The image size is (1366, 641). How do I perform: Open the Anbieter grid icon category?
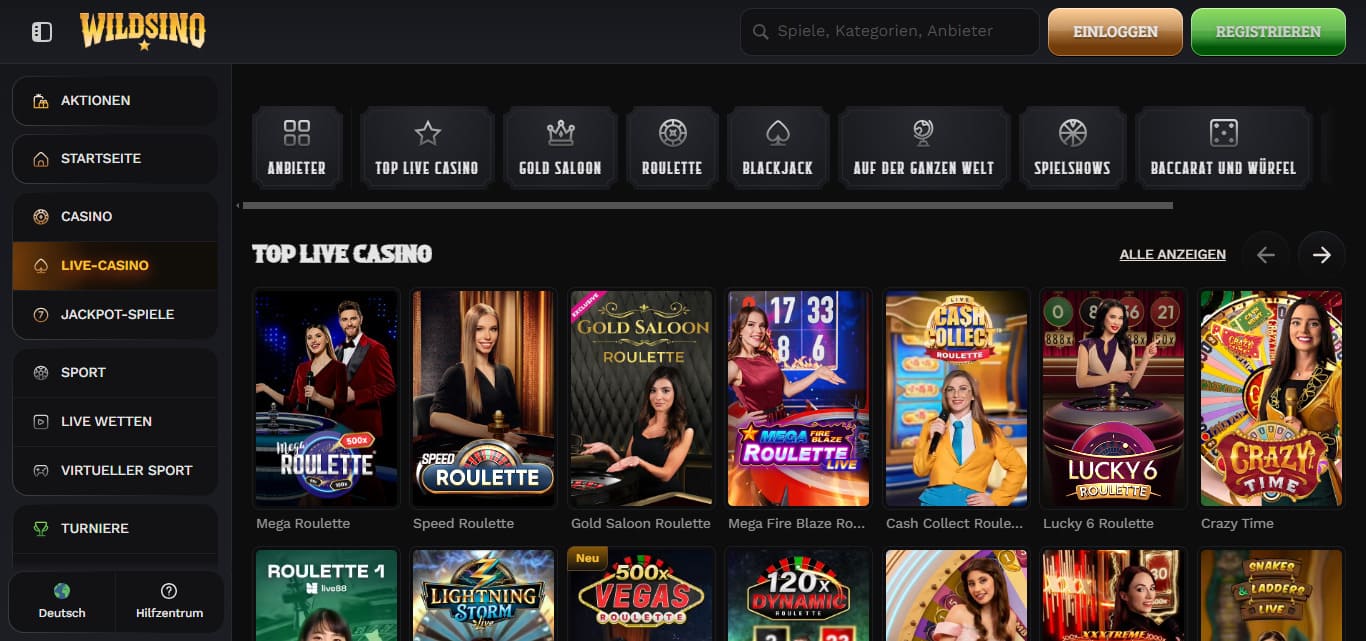tap(297, 147)
